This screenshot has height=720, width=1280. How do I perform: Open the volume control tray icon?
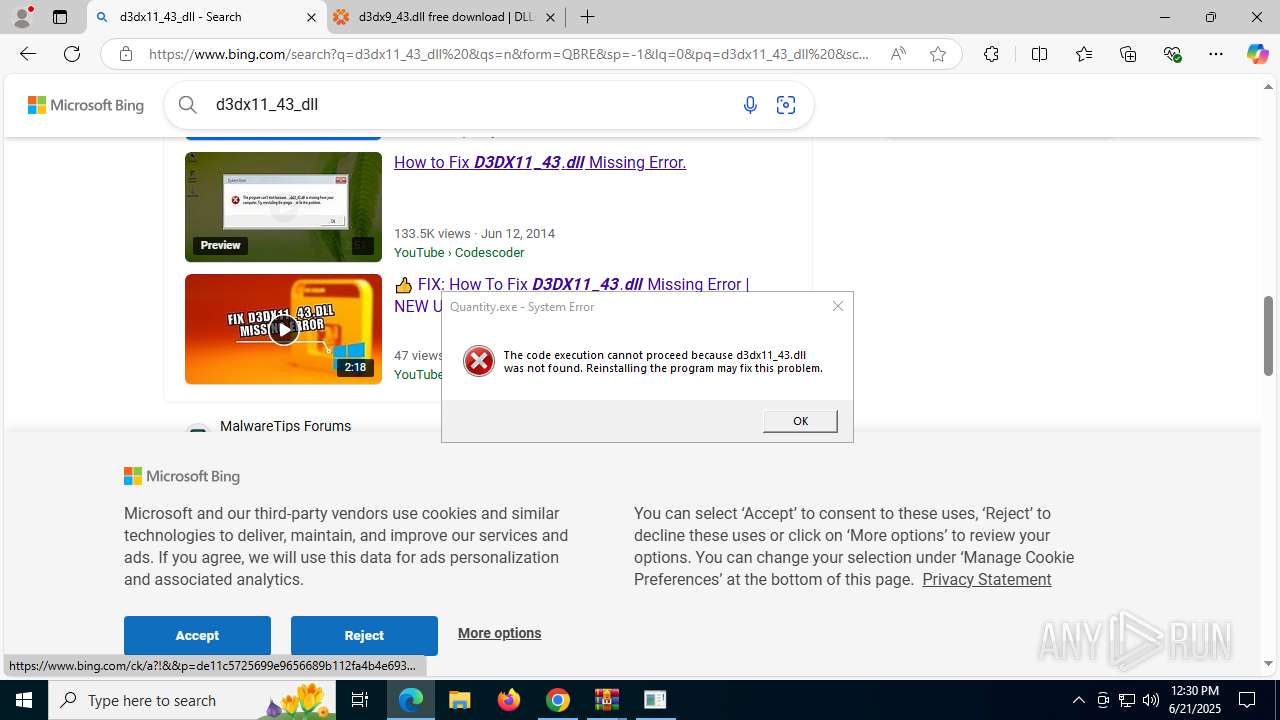pos(1151,700)
